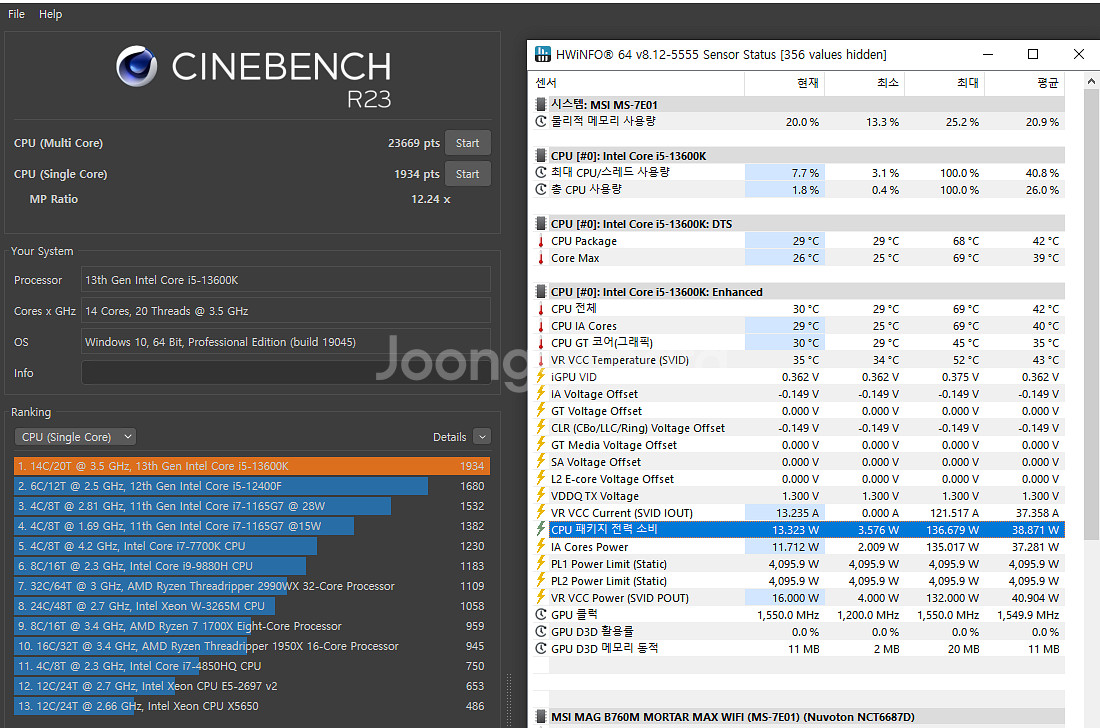
Task: Click thermometer icon beside CPU IA Cores
Action: 541,326
